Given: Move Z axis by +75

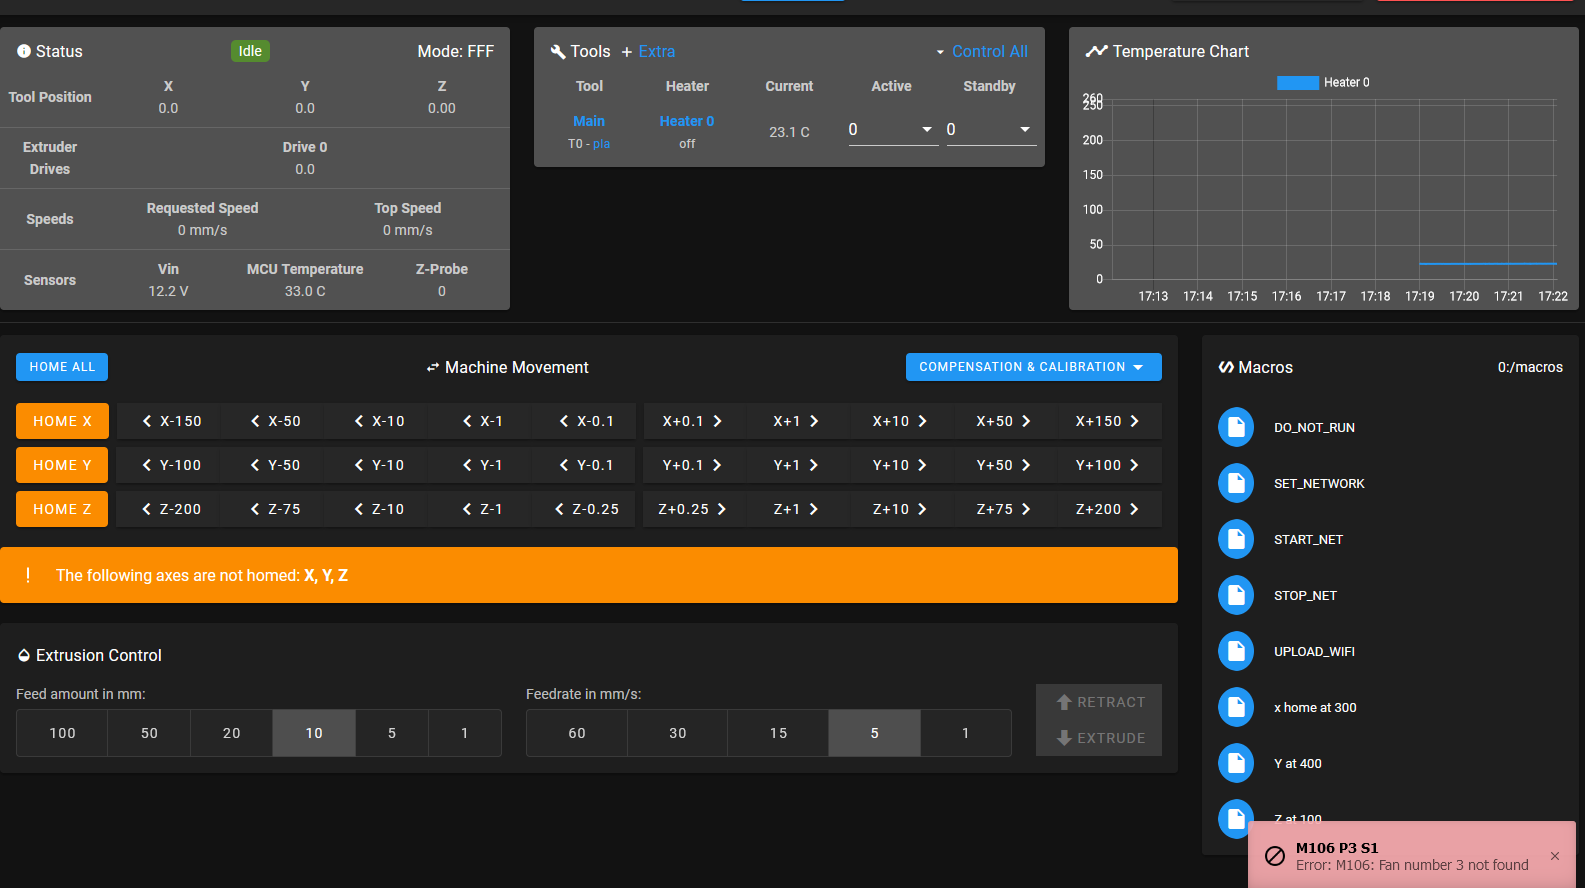Looking at the screenshot, I should coord(1004,509).
